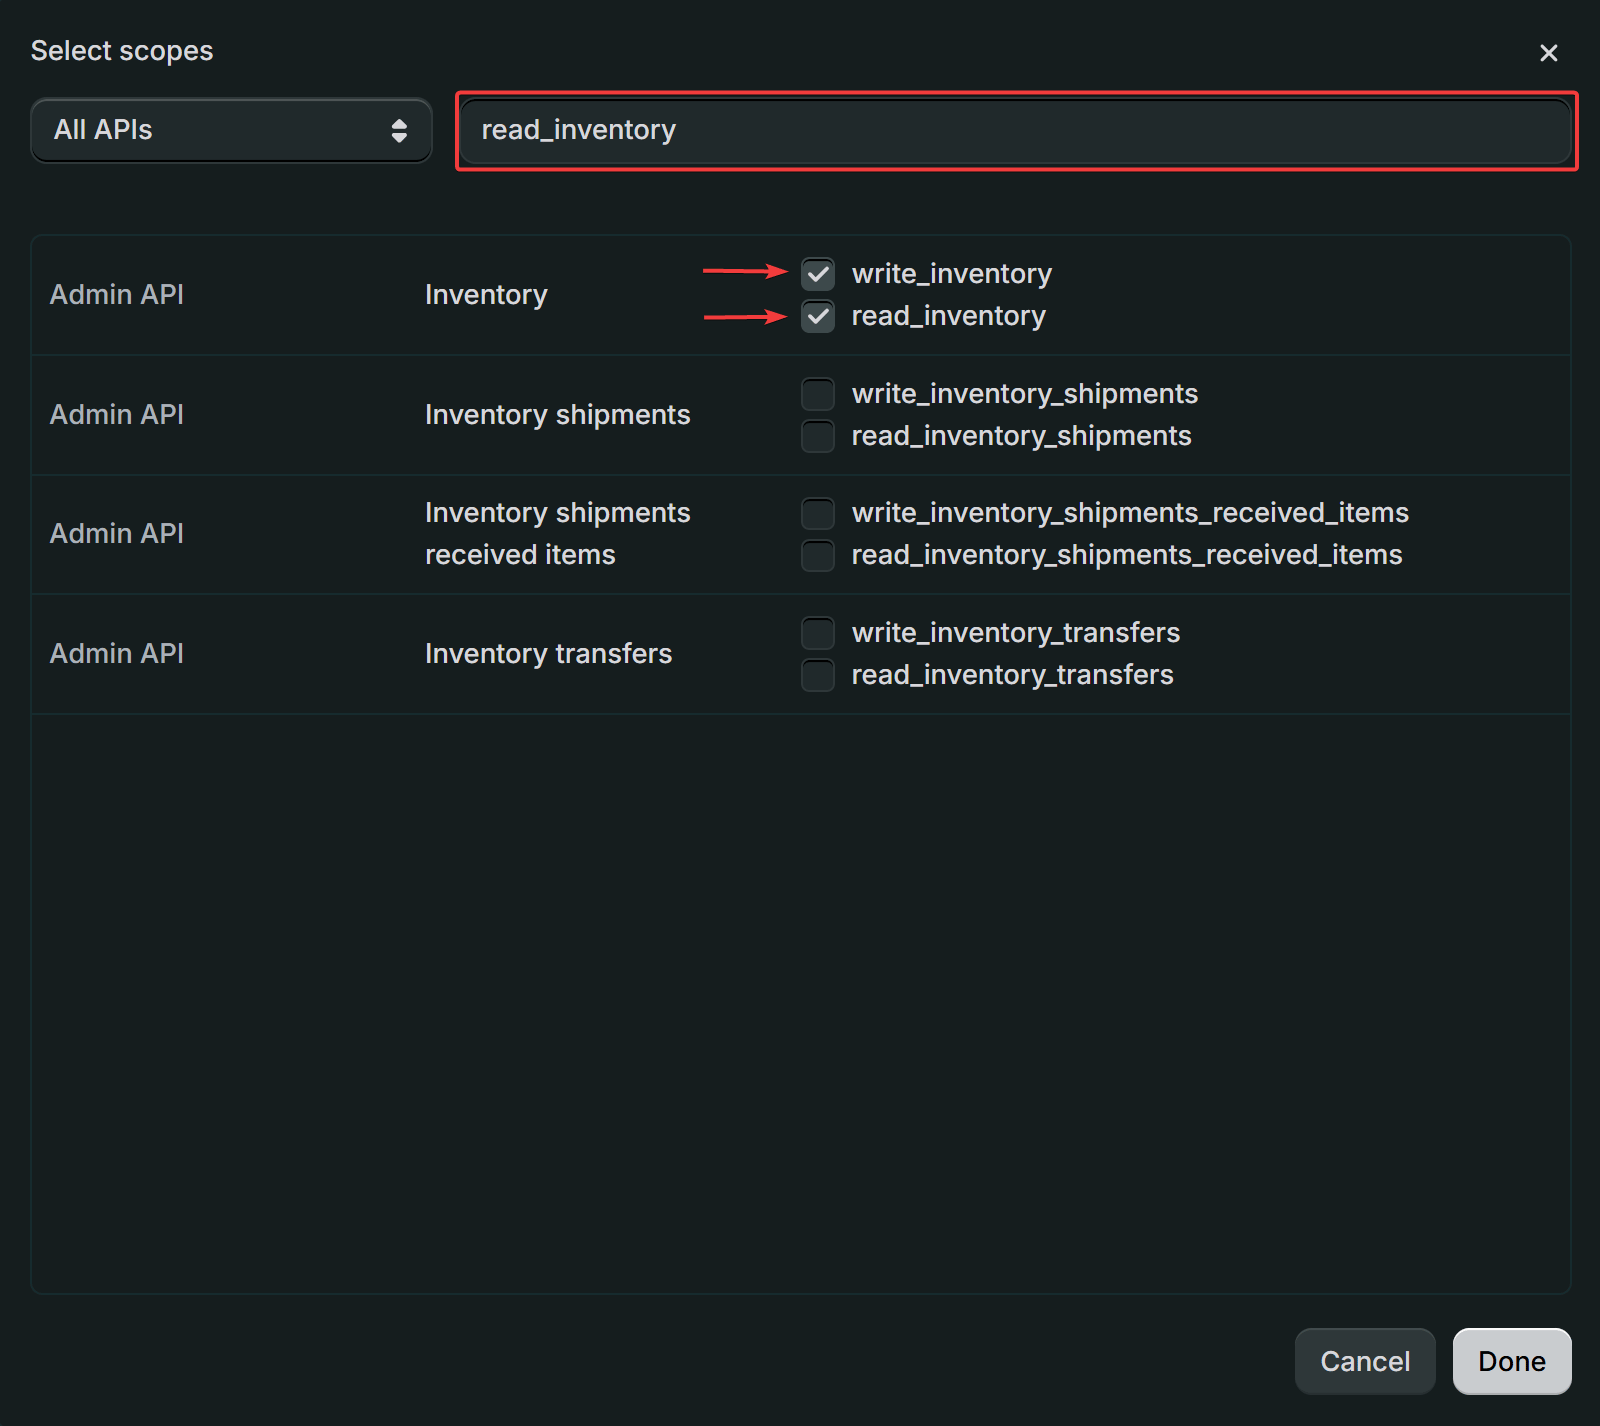1600x1426 pixels.
Task: Tick the write_inventory_transfers checkbox
Action: 818,633
